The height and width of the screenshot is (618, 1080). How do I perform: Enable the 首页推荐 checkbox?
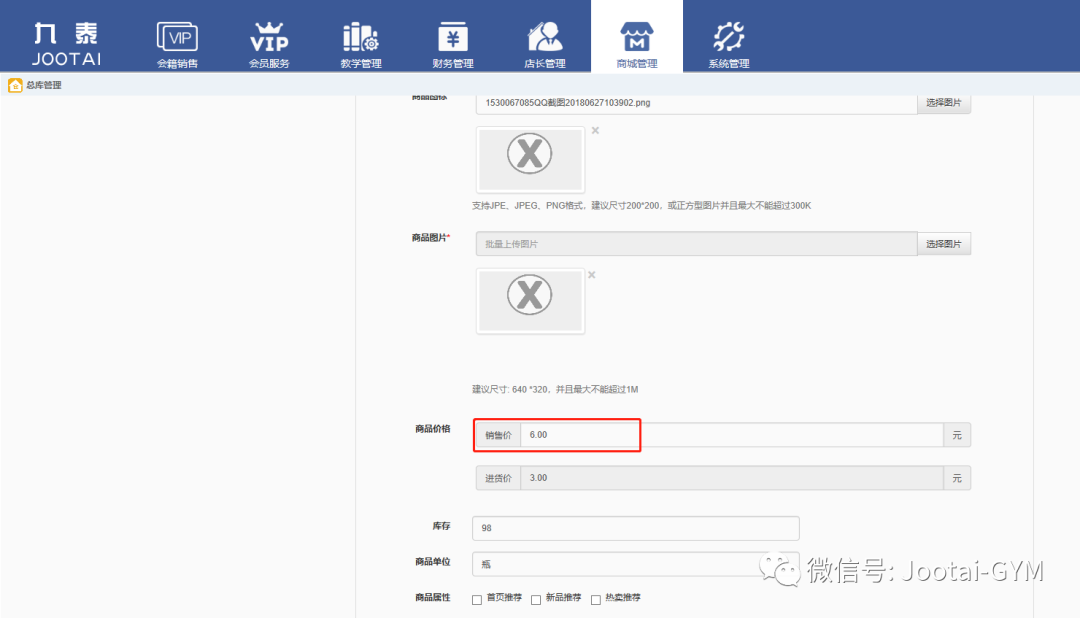coord(476,598)
